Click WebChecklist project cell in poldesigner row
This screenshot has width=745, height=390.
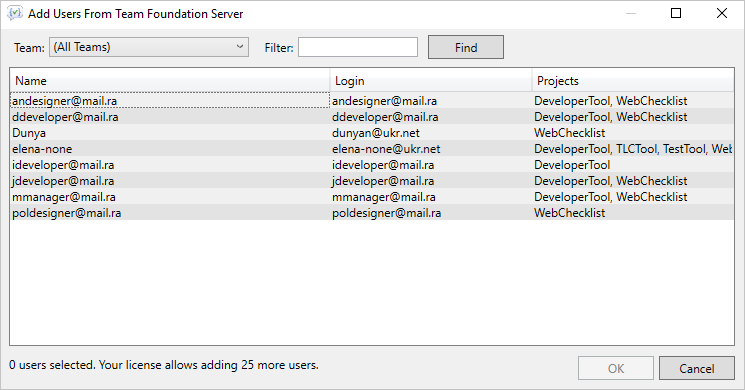click(x=570, y=213)
